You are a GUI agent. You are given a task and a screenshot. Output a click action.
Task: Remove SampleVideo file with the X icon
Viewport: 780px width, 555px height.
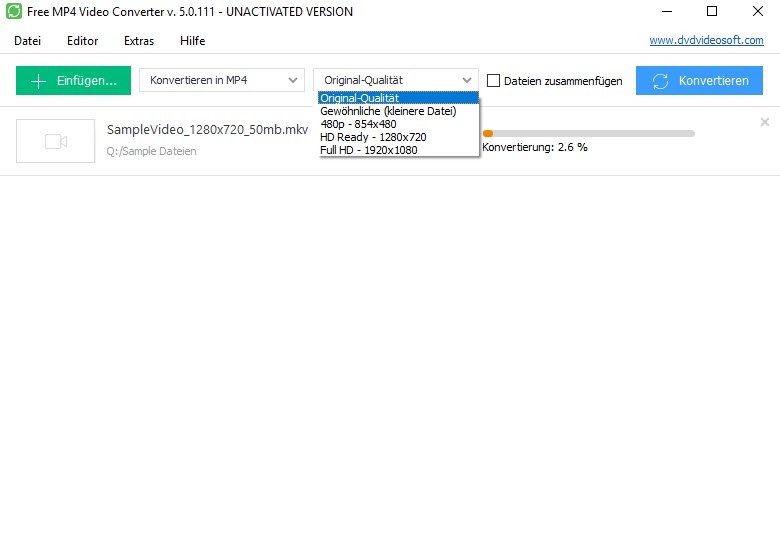[x=765, y=122]
